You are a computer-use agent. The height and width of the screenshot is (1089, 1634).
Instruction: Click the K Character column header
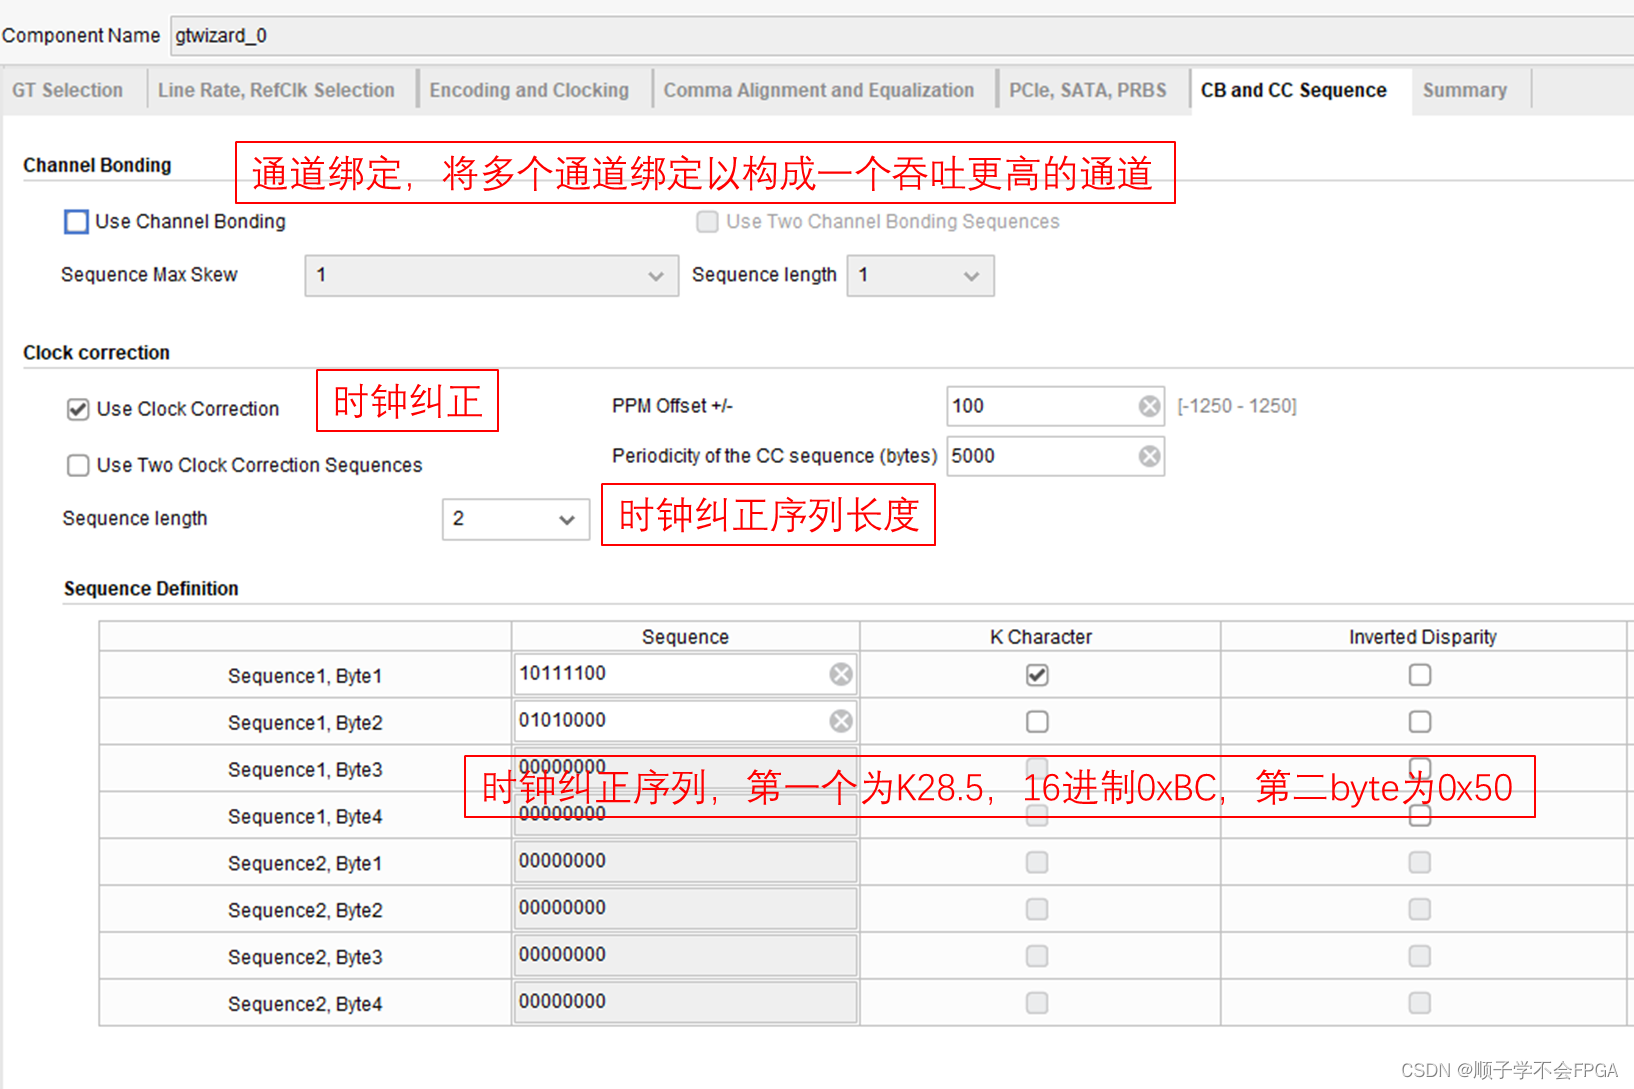click(1040, 637)
